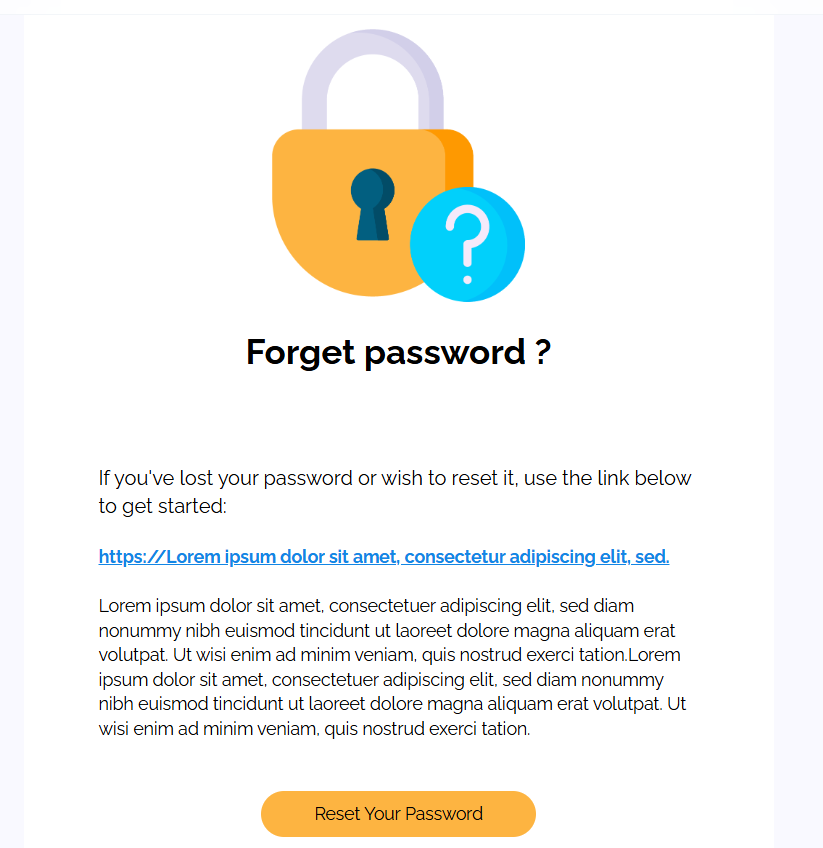Viewport: 823px width, 848px height.
Task: Click the "Reset Your Password" button
Action: pyautogui.click(x=398, y=813)
